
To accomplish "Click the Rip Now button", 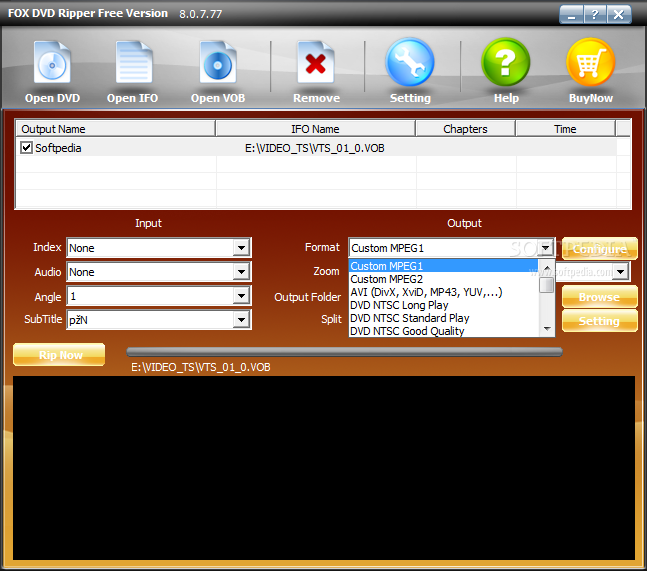I will [x=59, y=355].
